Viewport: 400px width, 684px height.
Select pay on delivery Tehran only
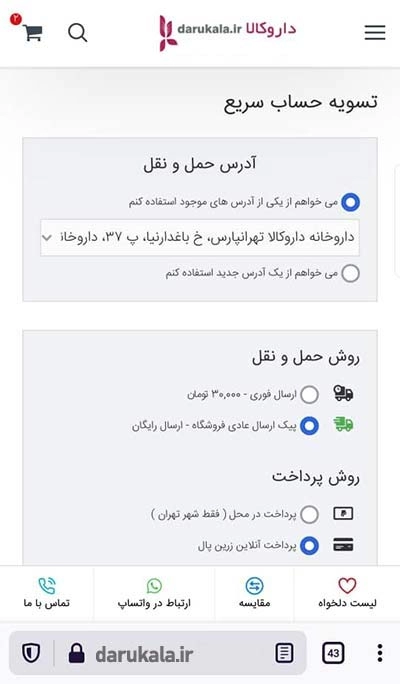tap(309, 514)
